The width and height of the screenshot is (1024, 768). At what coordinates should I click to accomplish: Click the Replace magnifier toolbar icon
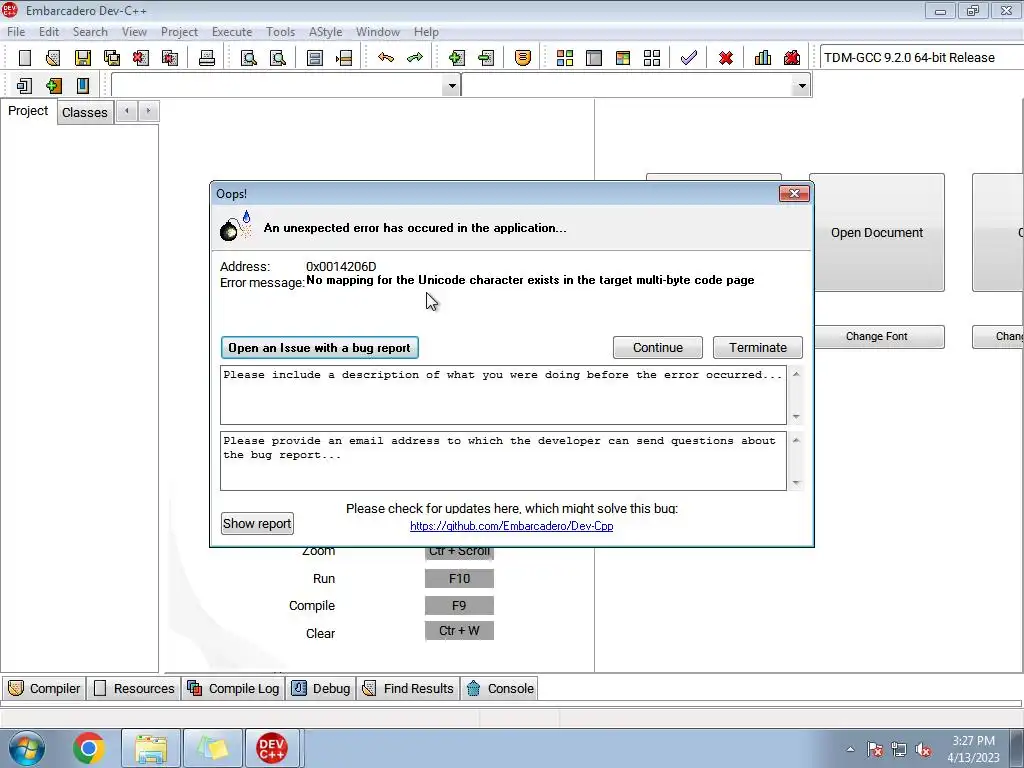[278, 57]
